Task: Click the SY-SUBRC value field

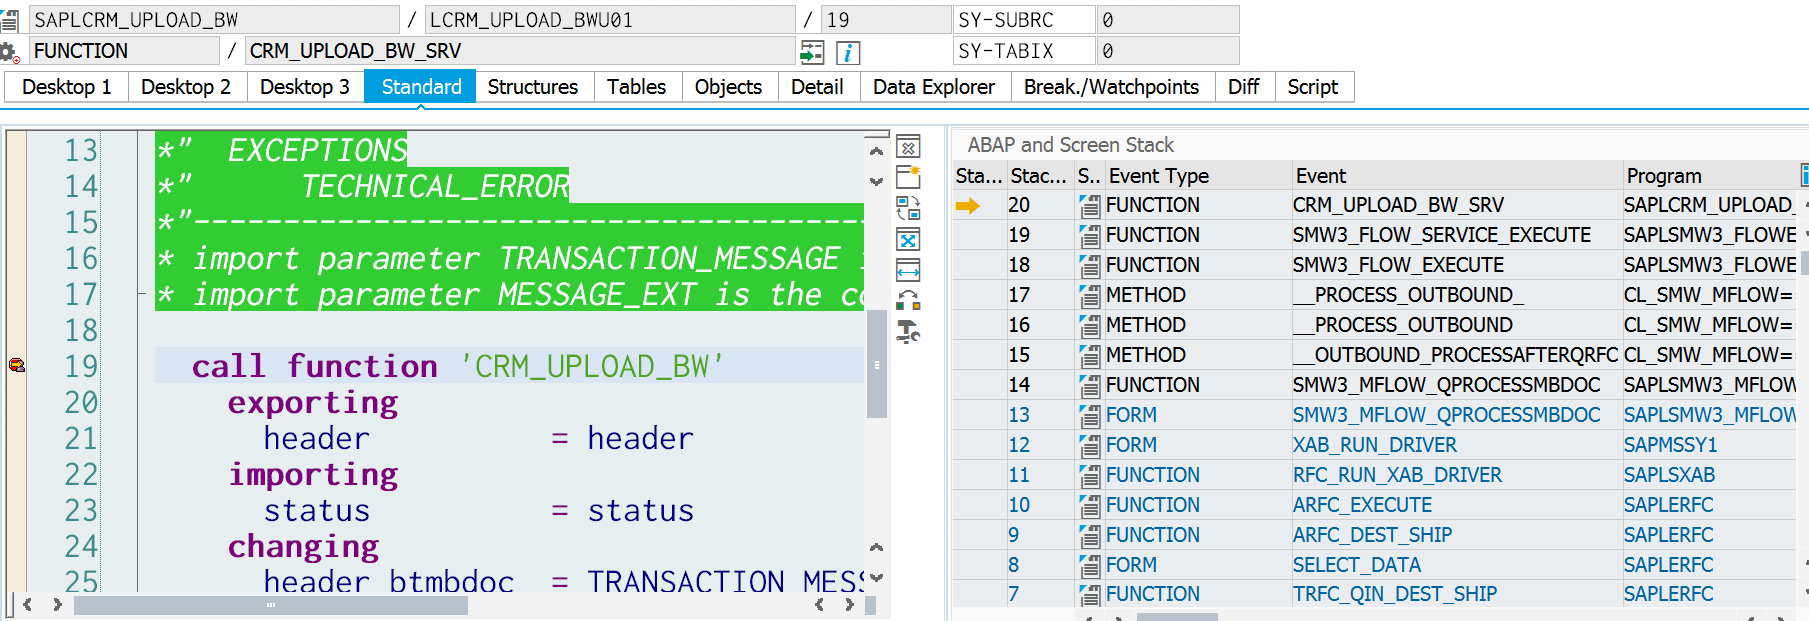Action: pyautogui.click(x=1167, y=19)
